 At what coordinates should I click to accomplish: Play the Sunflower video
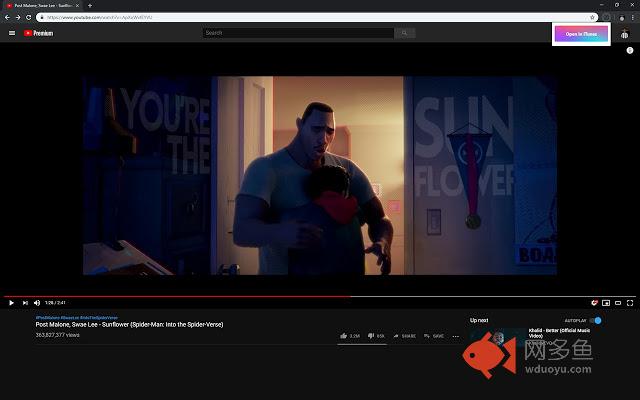pyautogui.click(x=11, y=303)
